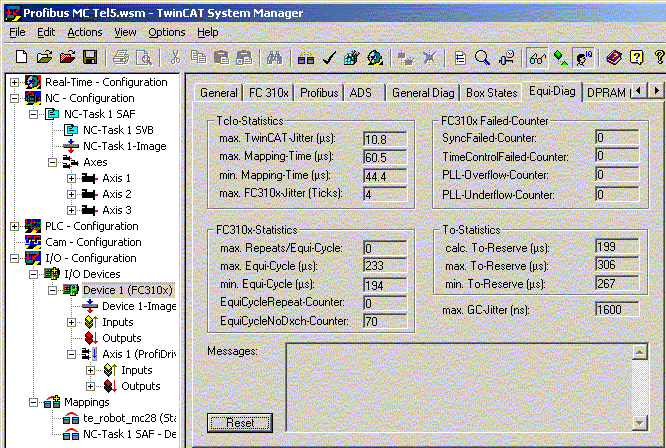
Task: Open the Edit menu
Action: click(46, 32)
